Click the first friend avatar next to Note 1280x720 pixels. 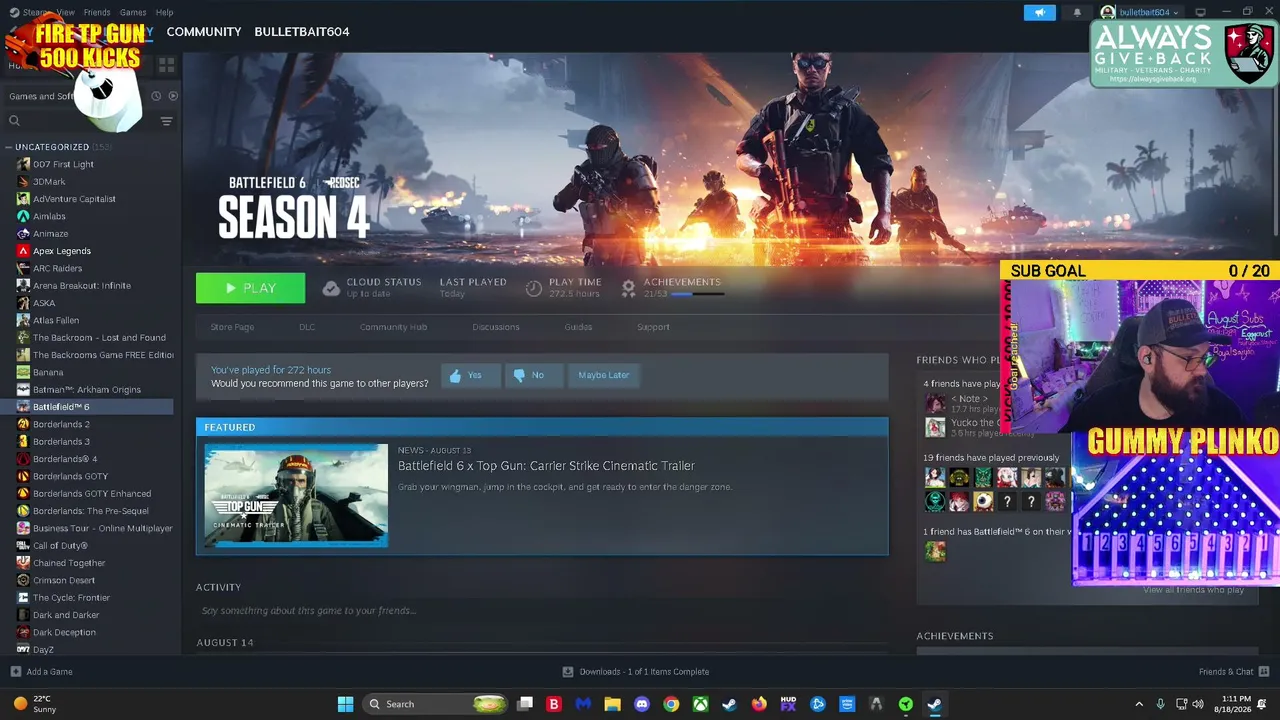935,403
